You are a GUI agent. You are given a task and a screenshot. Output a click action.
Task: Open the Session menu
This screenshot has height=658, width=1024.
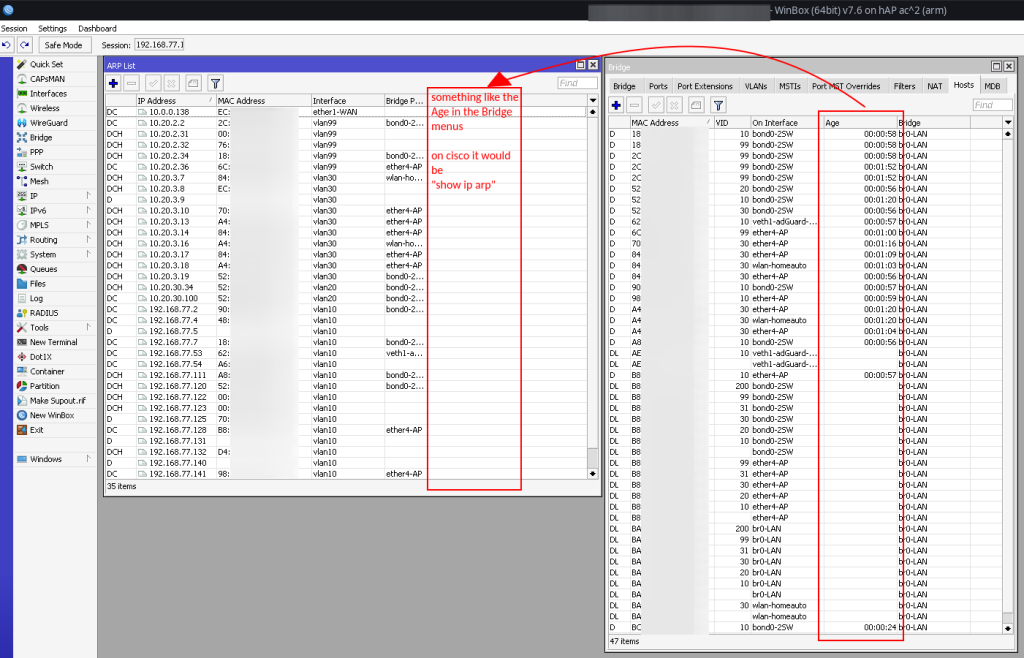(14, 28)
